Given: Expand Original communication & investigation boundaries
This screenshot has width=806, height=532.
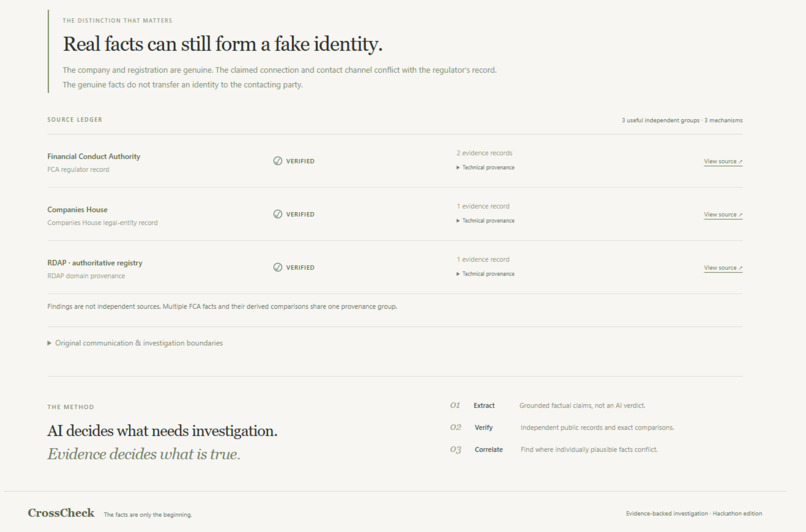Looking at the screenshot, I should [135, 343].
